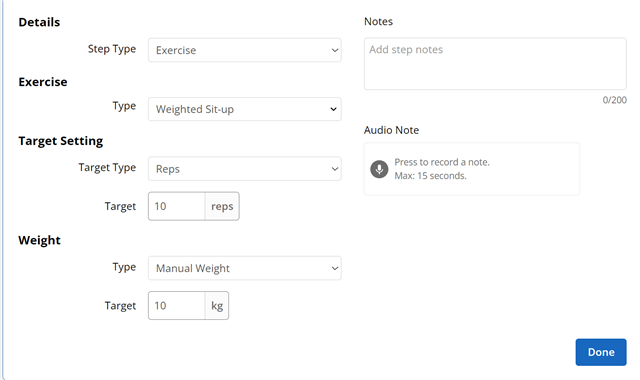Focus the weight target kg number field

[x=176, y=306]
